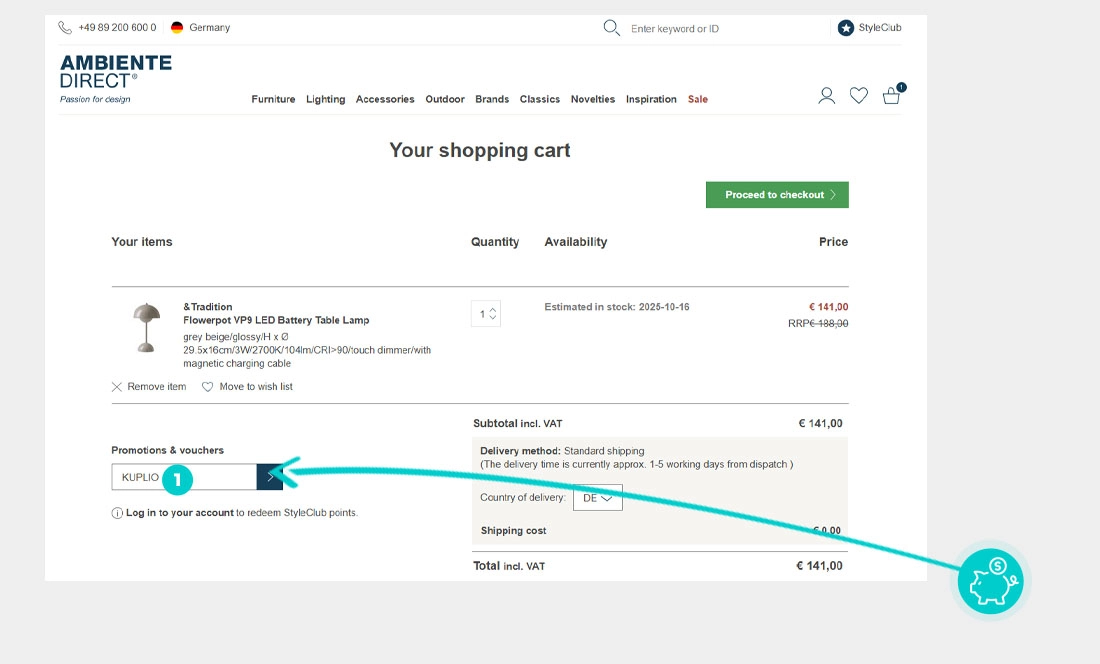Viewport: 1100px width, 664px height.
Task: Click the Flowerpot lamp thumbnail
Action: (x=146, y=327)
